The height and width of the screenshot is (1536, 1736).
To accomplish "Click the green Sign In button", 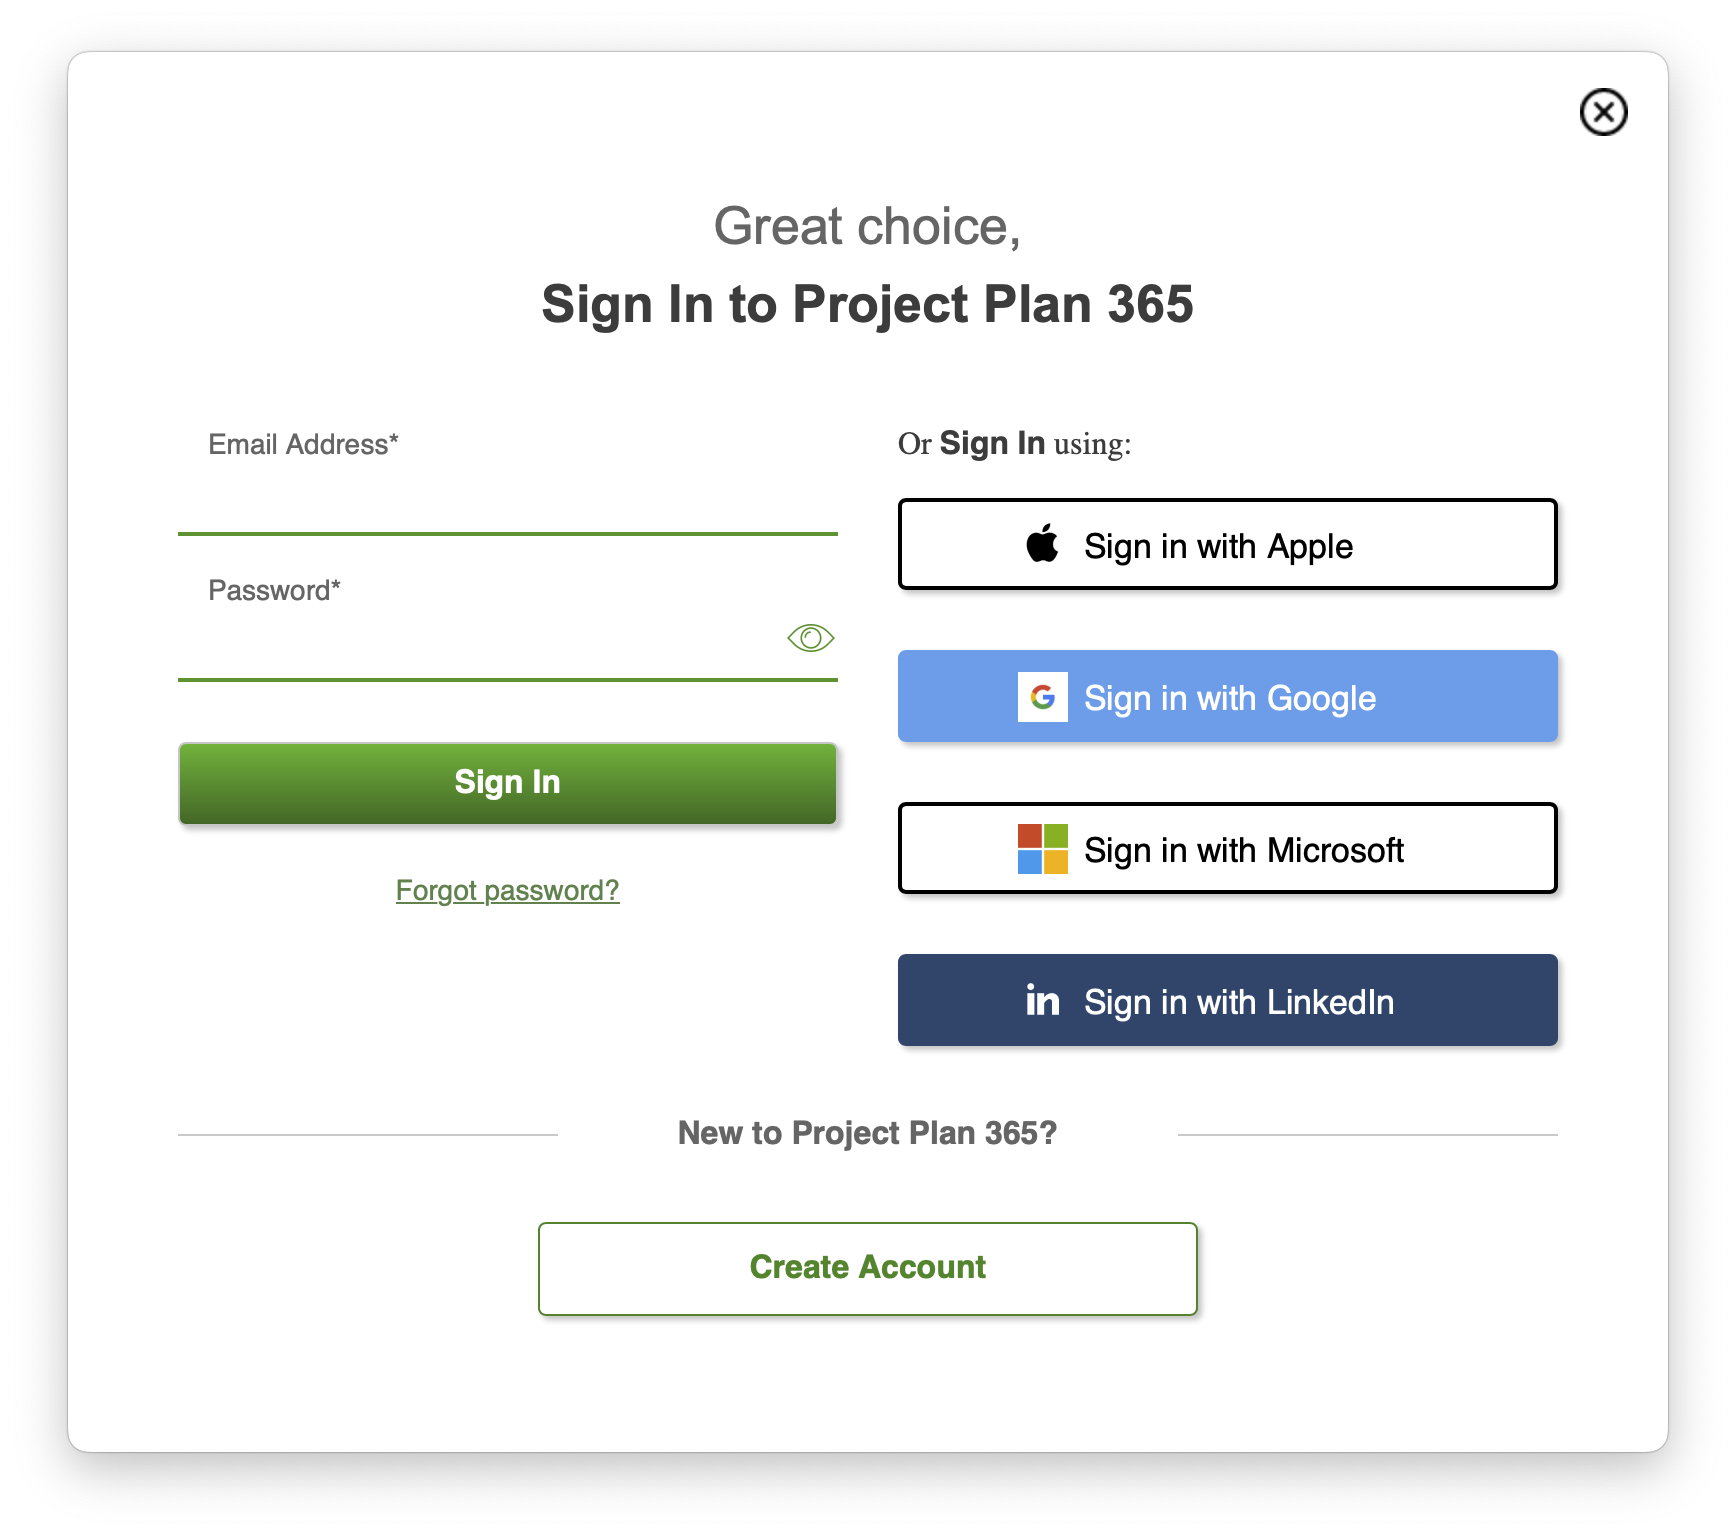I will pos(507,783).
